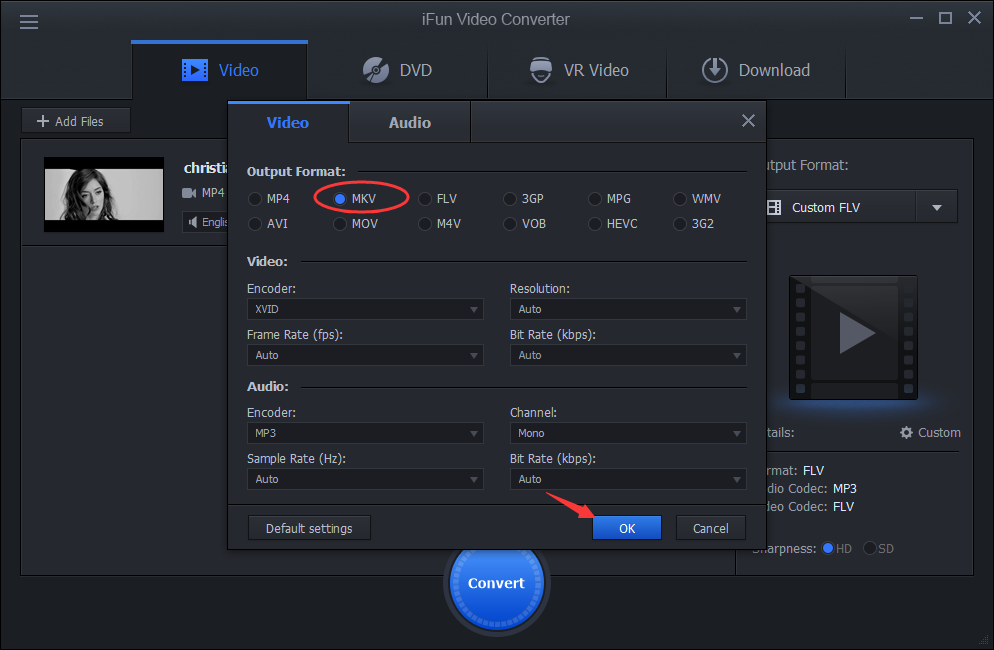994x650 pixels.
Task: Open the video Encoder XVID dropdown
Action: click(x=365, y=309)
